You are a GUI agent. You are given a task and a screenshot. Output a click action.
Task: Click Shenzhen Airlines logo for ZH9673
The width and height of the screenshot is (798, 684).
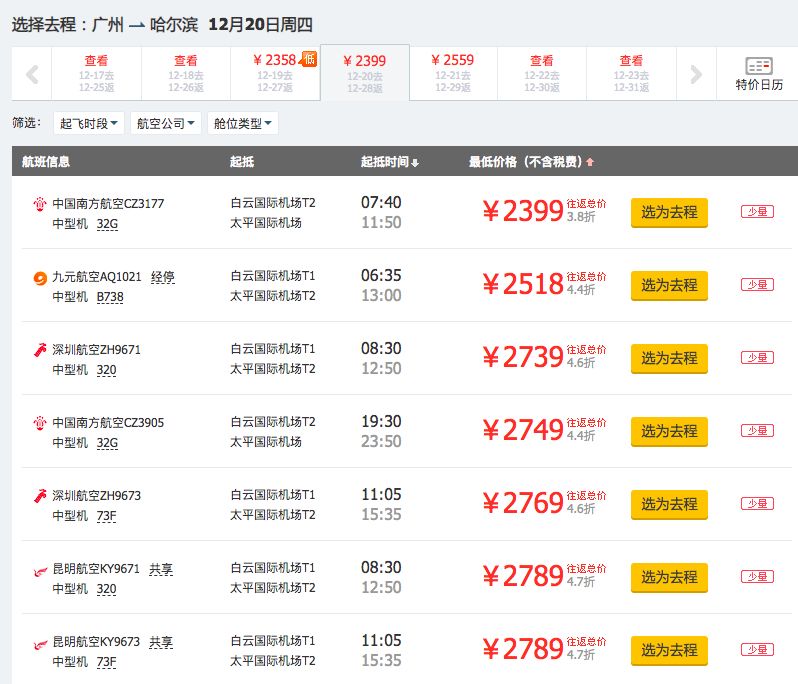point(40,496)
